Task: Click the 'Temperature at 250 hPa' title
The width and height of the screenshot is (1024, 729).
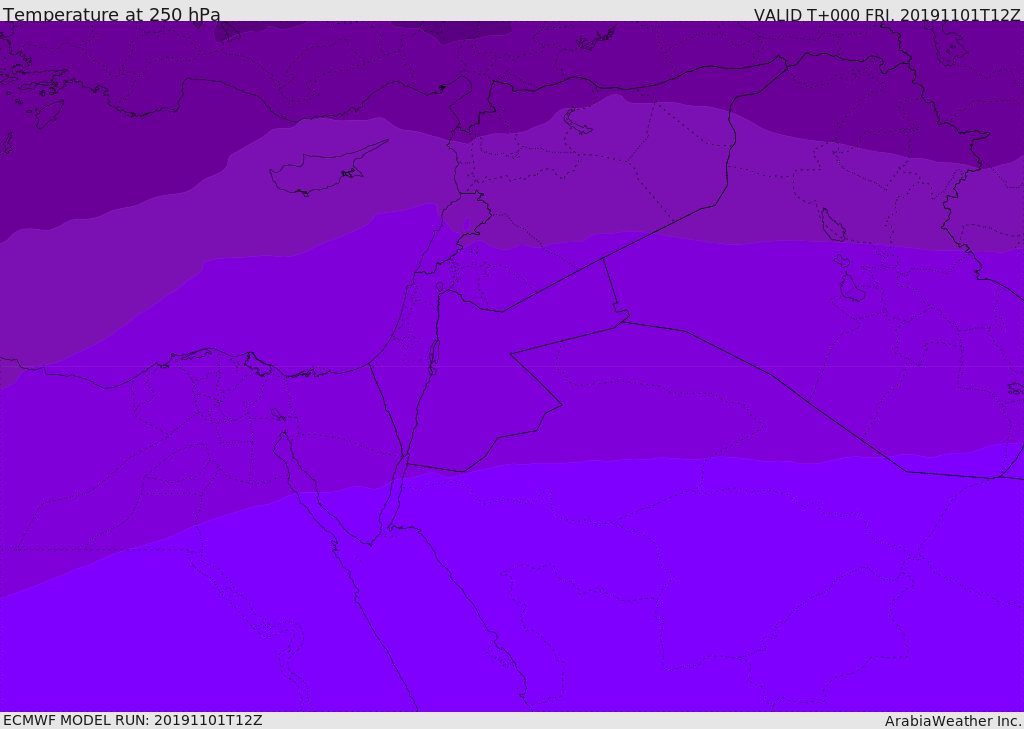Action: pyautogui.click(x=112, y=14)
